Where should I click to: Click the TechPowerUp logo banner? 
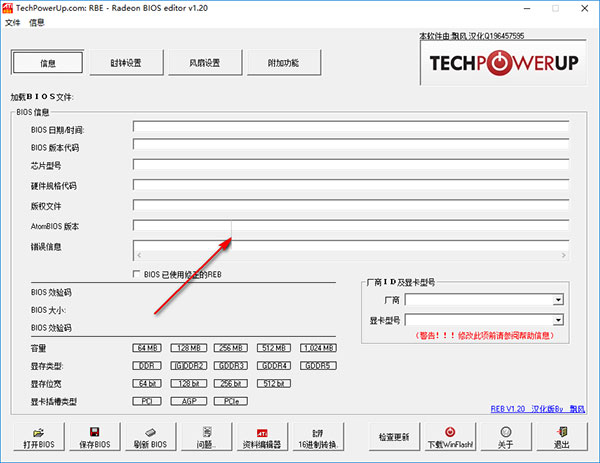(x=504, y=63)
